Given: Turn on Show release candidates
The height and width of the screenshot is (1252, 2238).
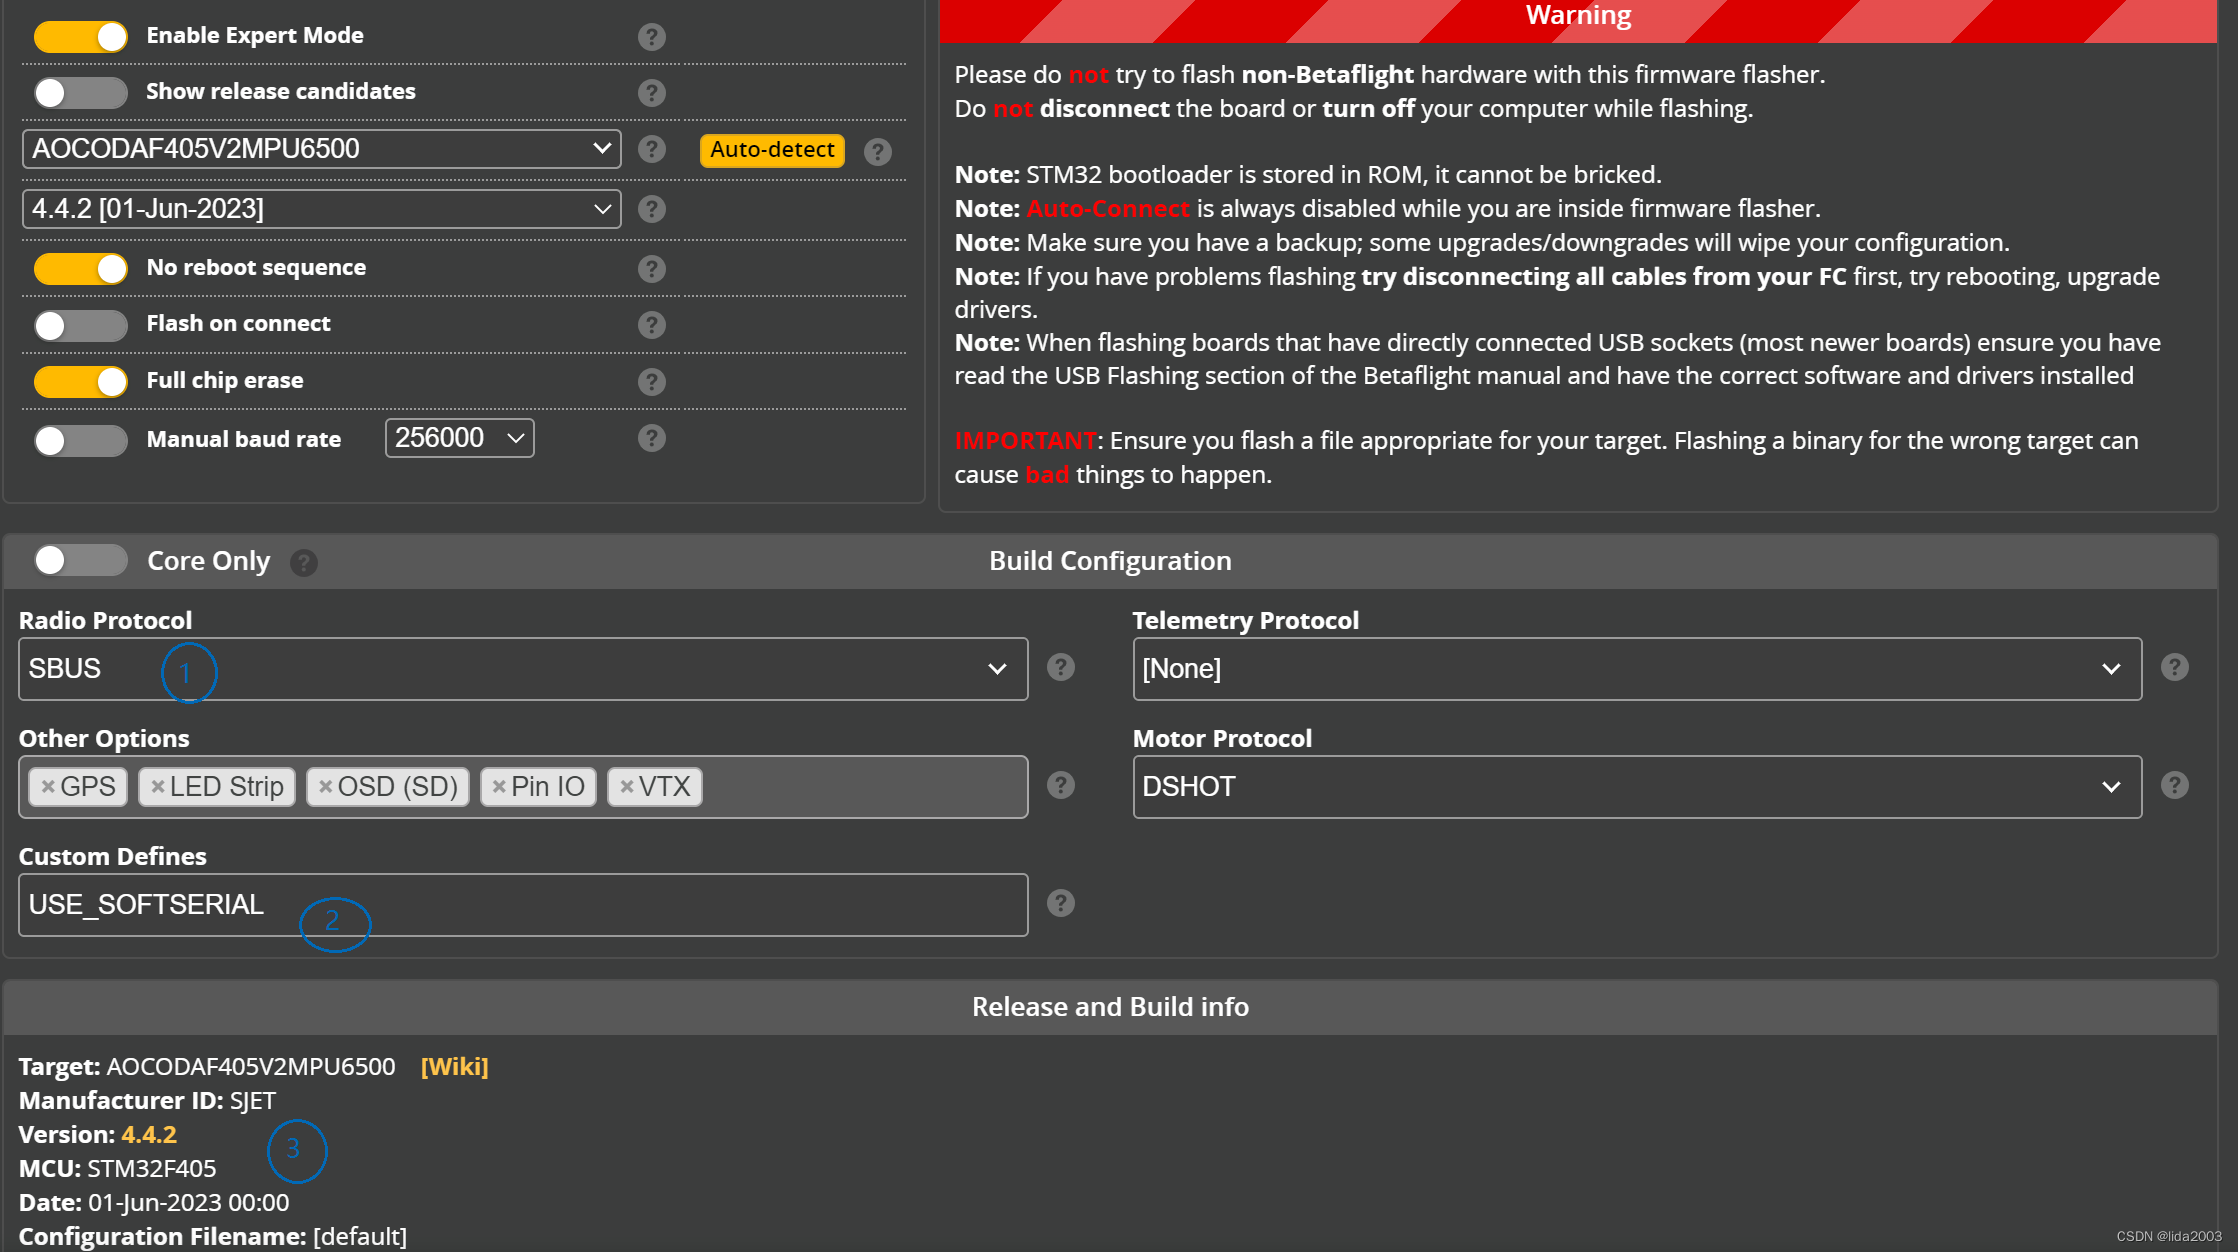Looking at the screenshot, I should (x=81, y=93).
